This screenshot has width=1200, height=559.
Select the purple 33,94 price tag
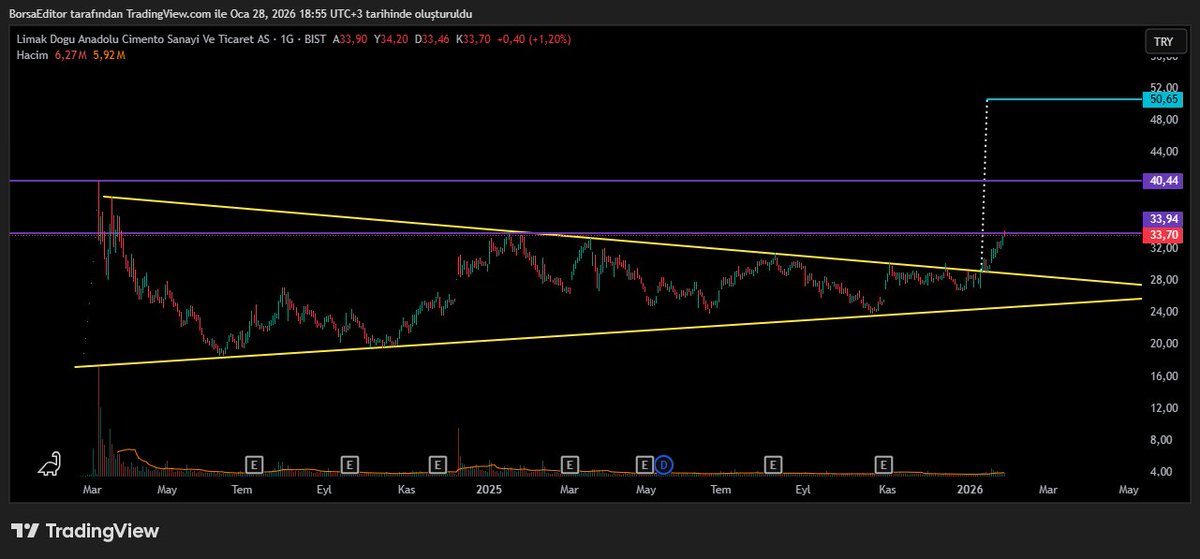(x=1165, y=219)
